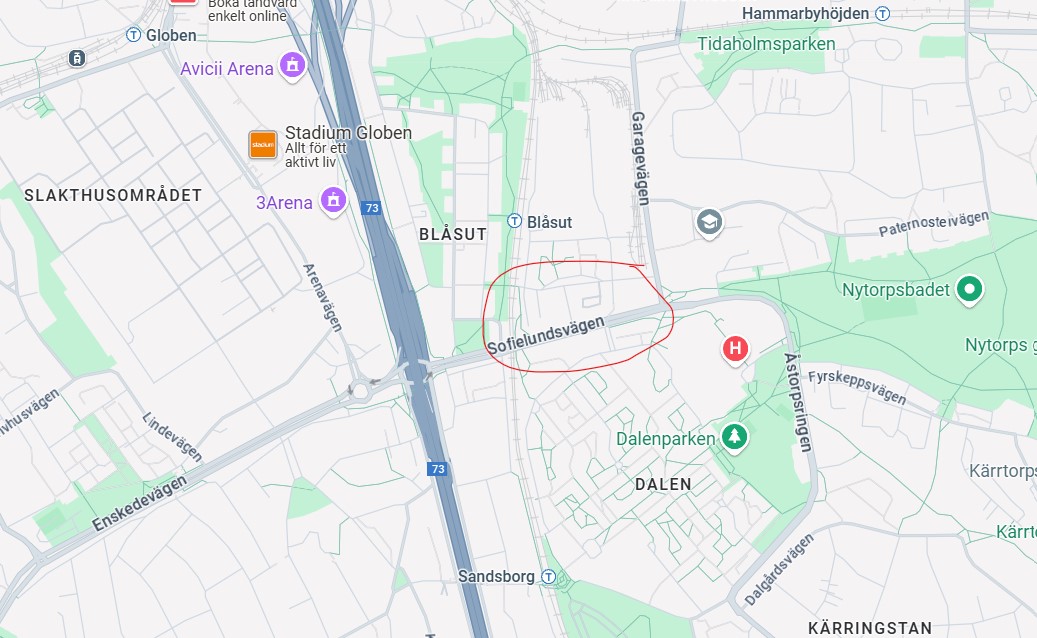Click the Nytorpsbadet green location pin
This screenshot has height=638, width=1037.
tap(970, 290)
